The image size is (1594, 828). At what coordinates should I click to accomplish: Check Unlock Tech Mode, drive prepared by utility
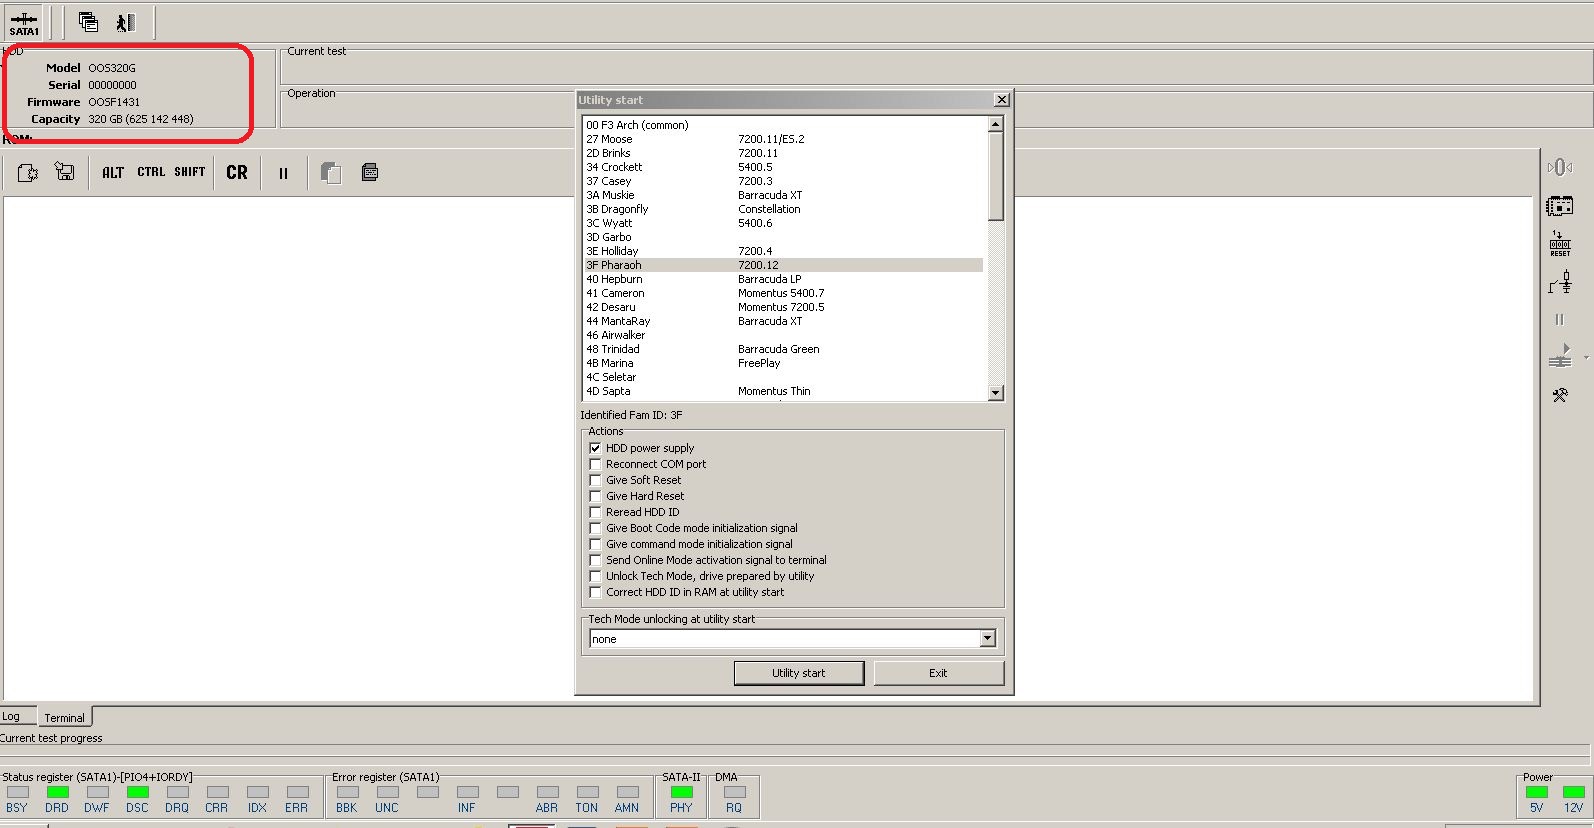point(595,576)
